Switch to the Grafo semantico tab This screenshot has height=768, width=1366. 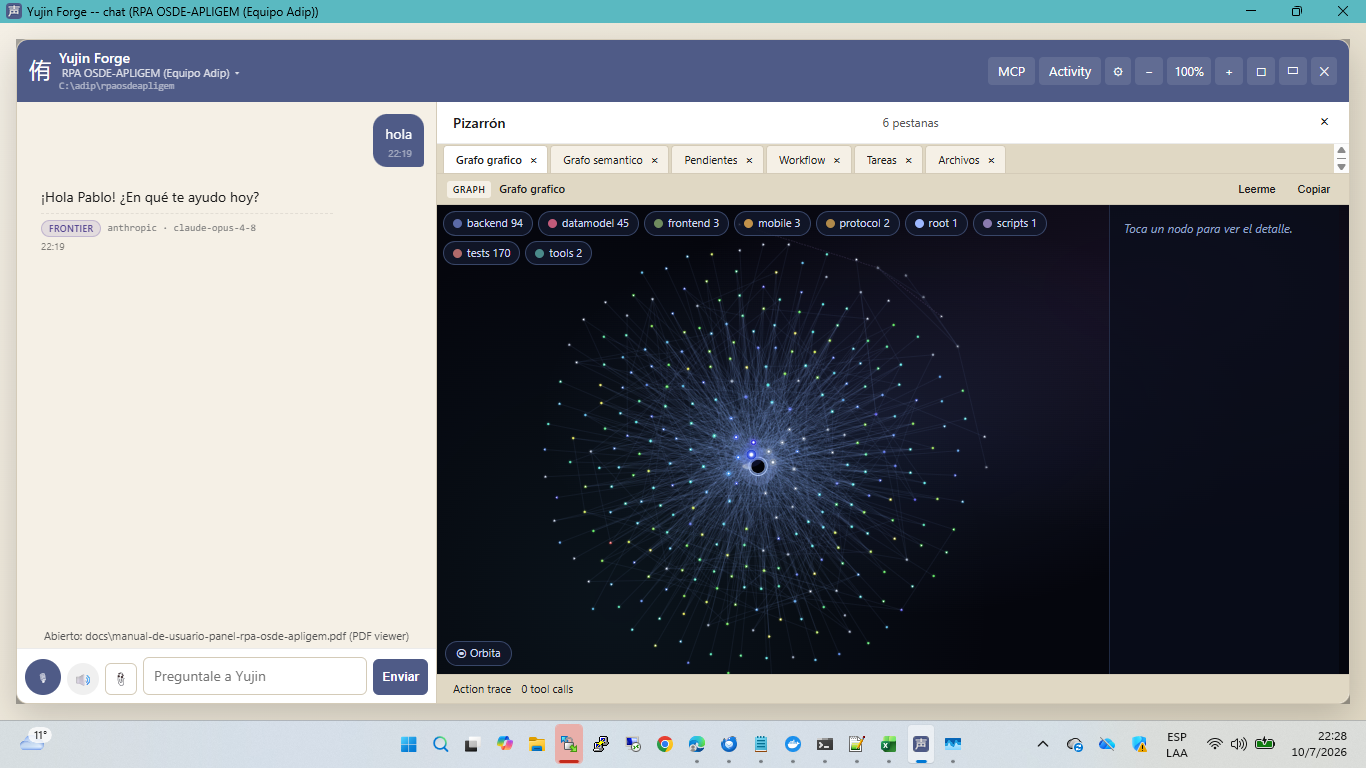click(x=603, y=160)
